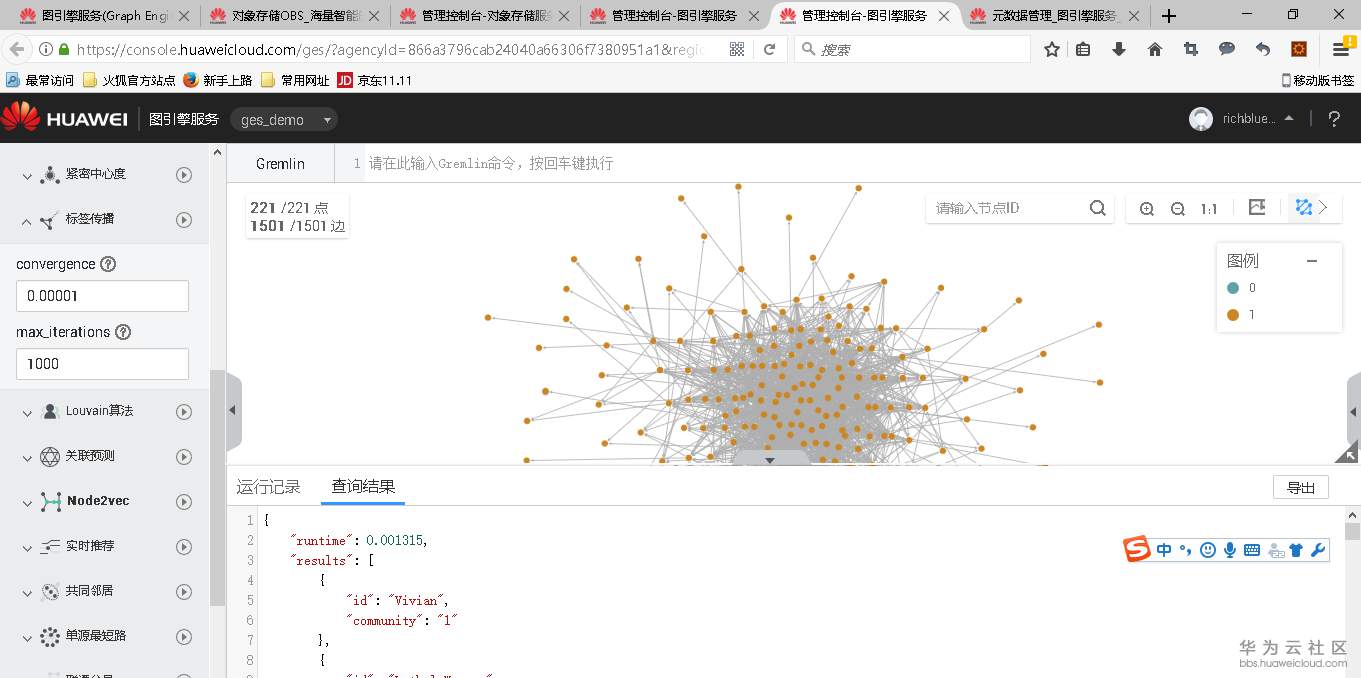Expand the 紧密中心度 section chevron
Viewport: 1361px width, 678px height.
[27, 175]
